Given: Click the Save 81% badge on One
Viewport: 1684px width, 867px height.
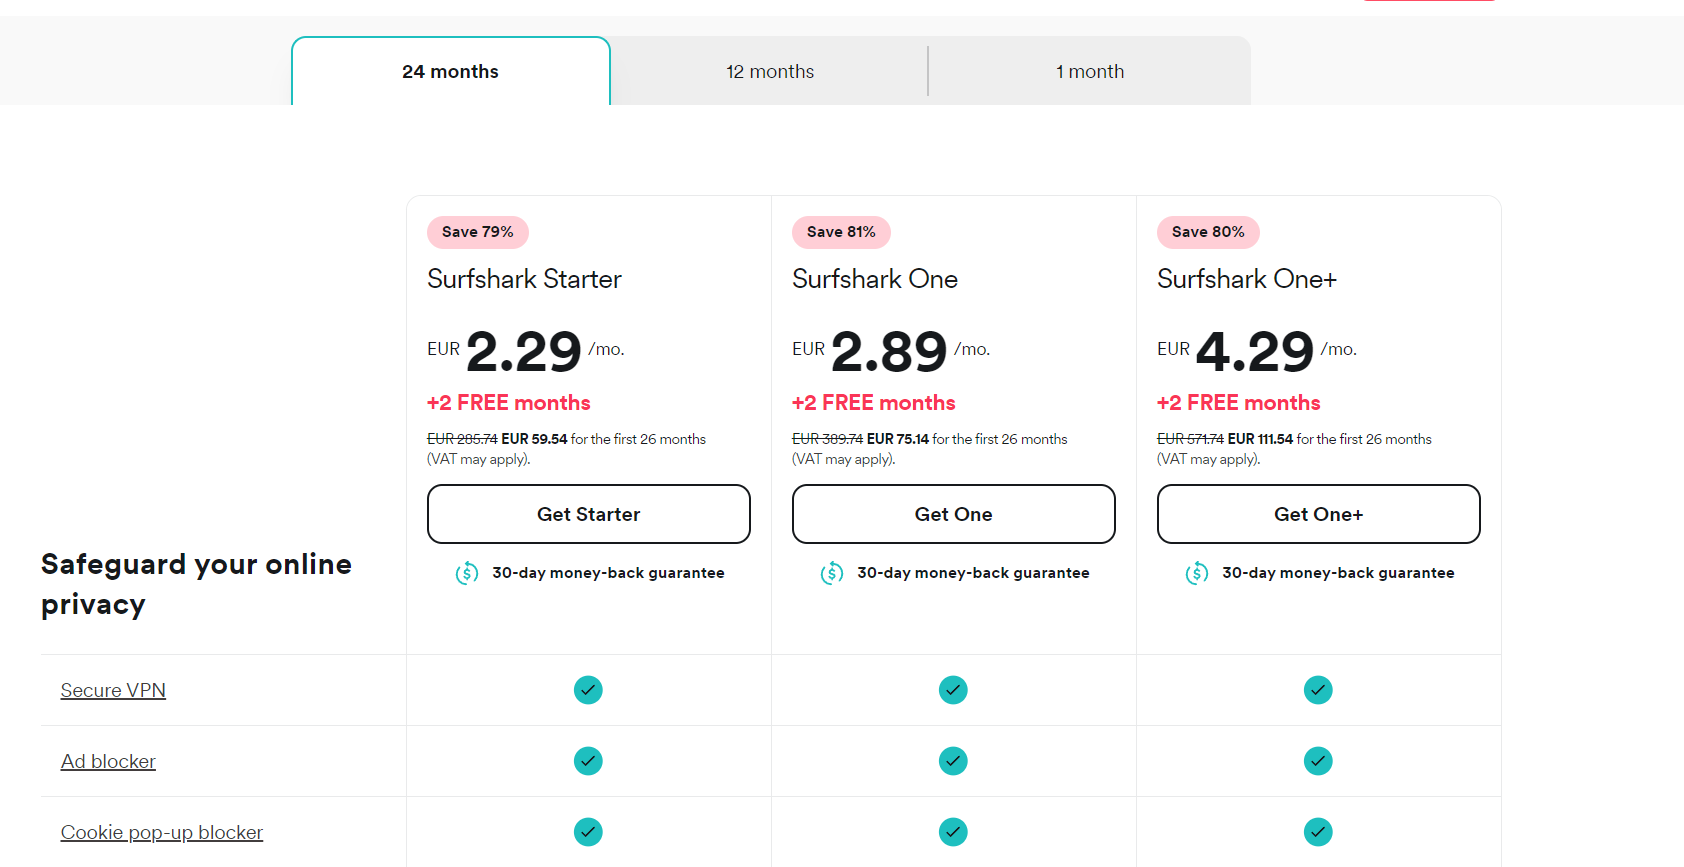Looking at the screenshot, I should coord(841,232).
